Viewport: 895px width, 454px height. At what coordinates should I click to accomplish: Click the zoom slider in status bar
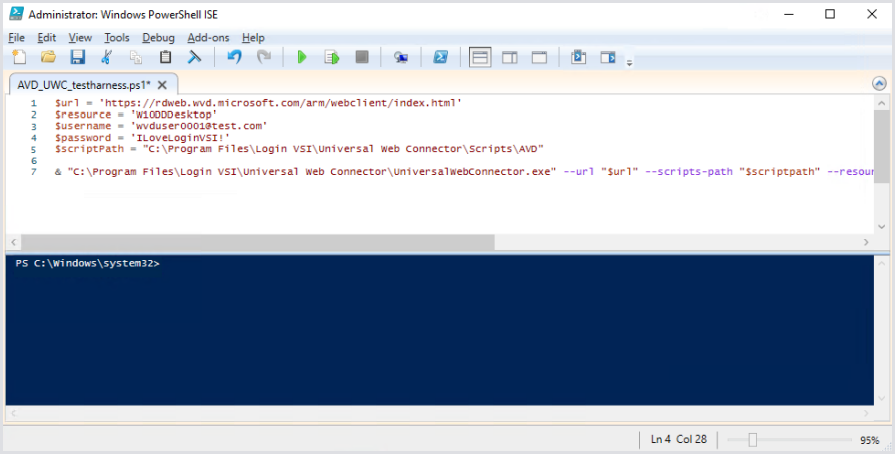click(753, 440)
